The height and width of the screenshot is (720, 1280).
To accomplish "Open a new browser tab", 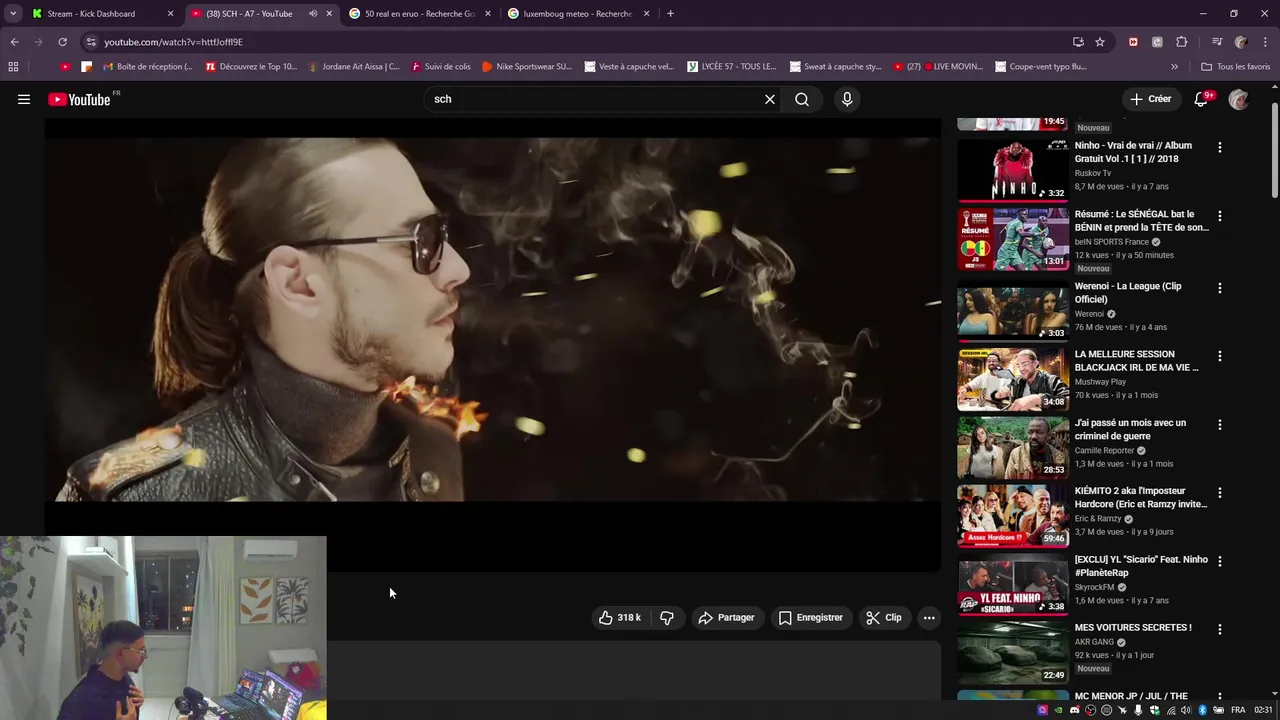I will pyautogui.click(x=670, y=14).
